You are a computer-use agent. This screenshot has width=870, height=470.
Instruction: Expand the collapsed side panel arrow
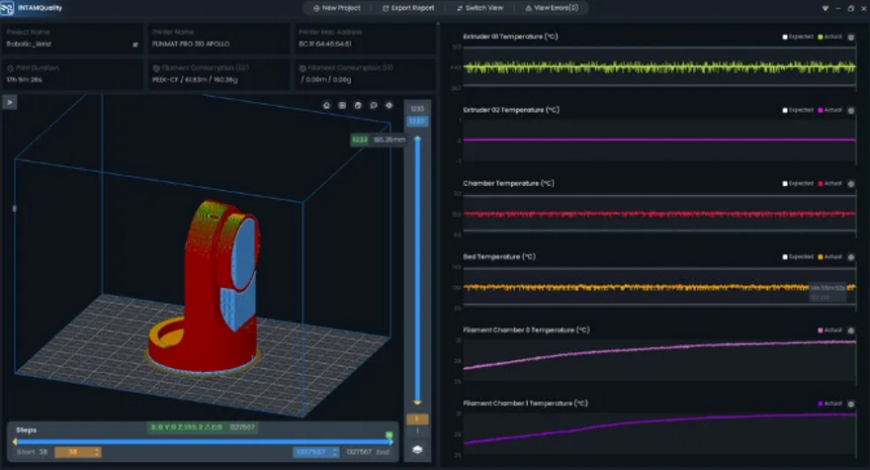click(x=9, y=102)
